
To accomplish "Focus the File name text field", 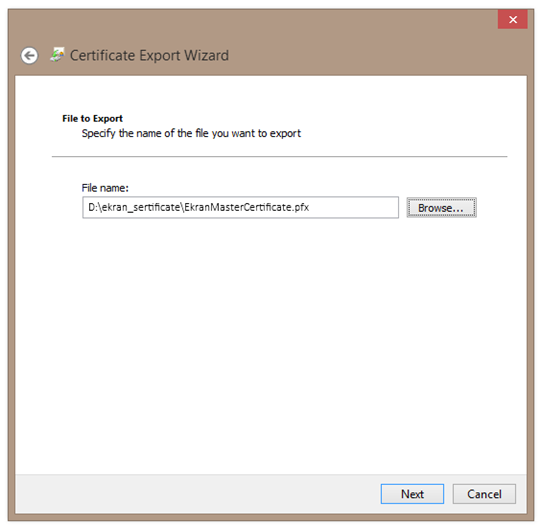I will coord(240,207).
